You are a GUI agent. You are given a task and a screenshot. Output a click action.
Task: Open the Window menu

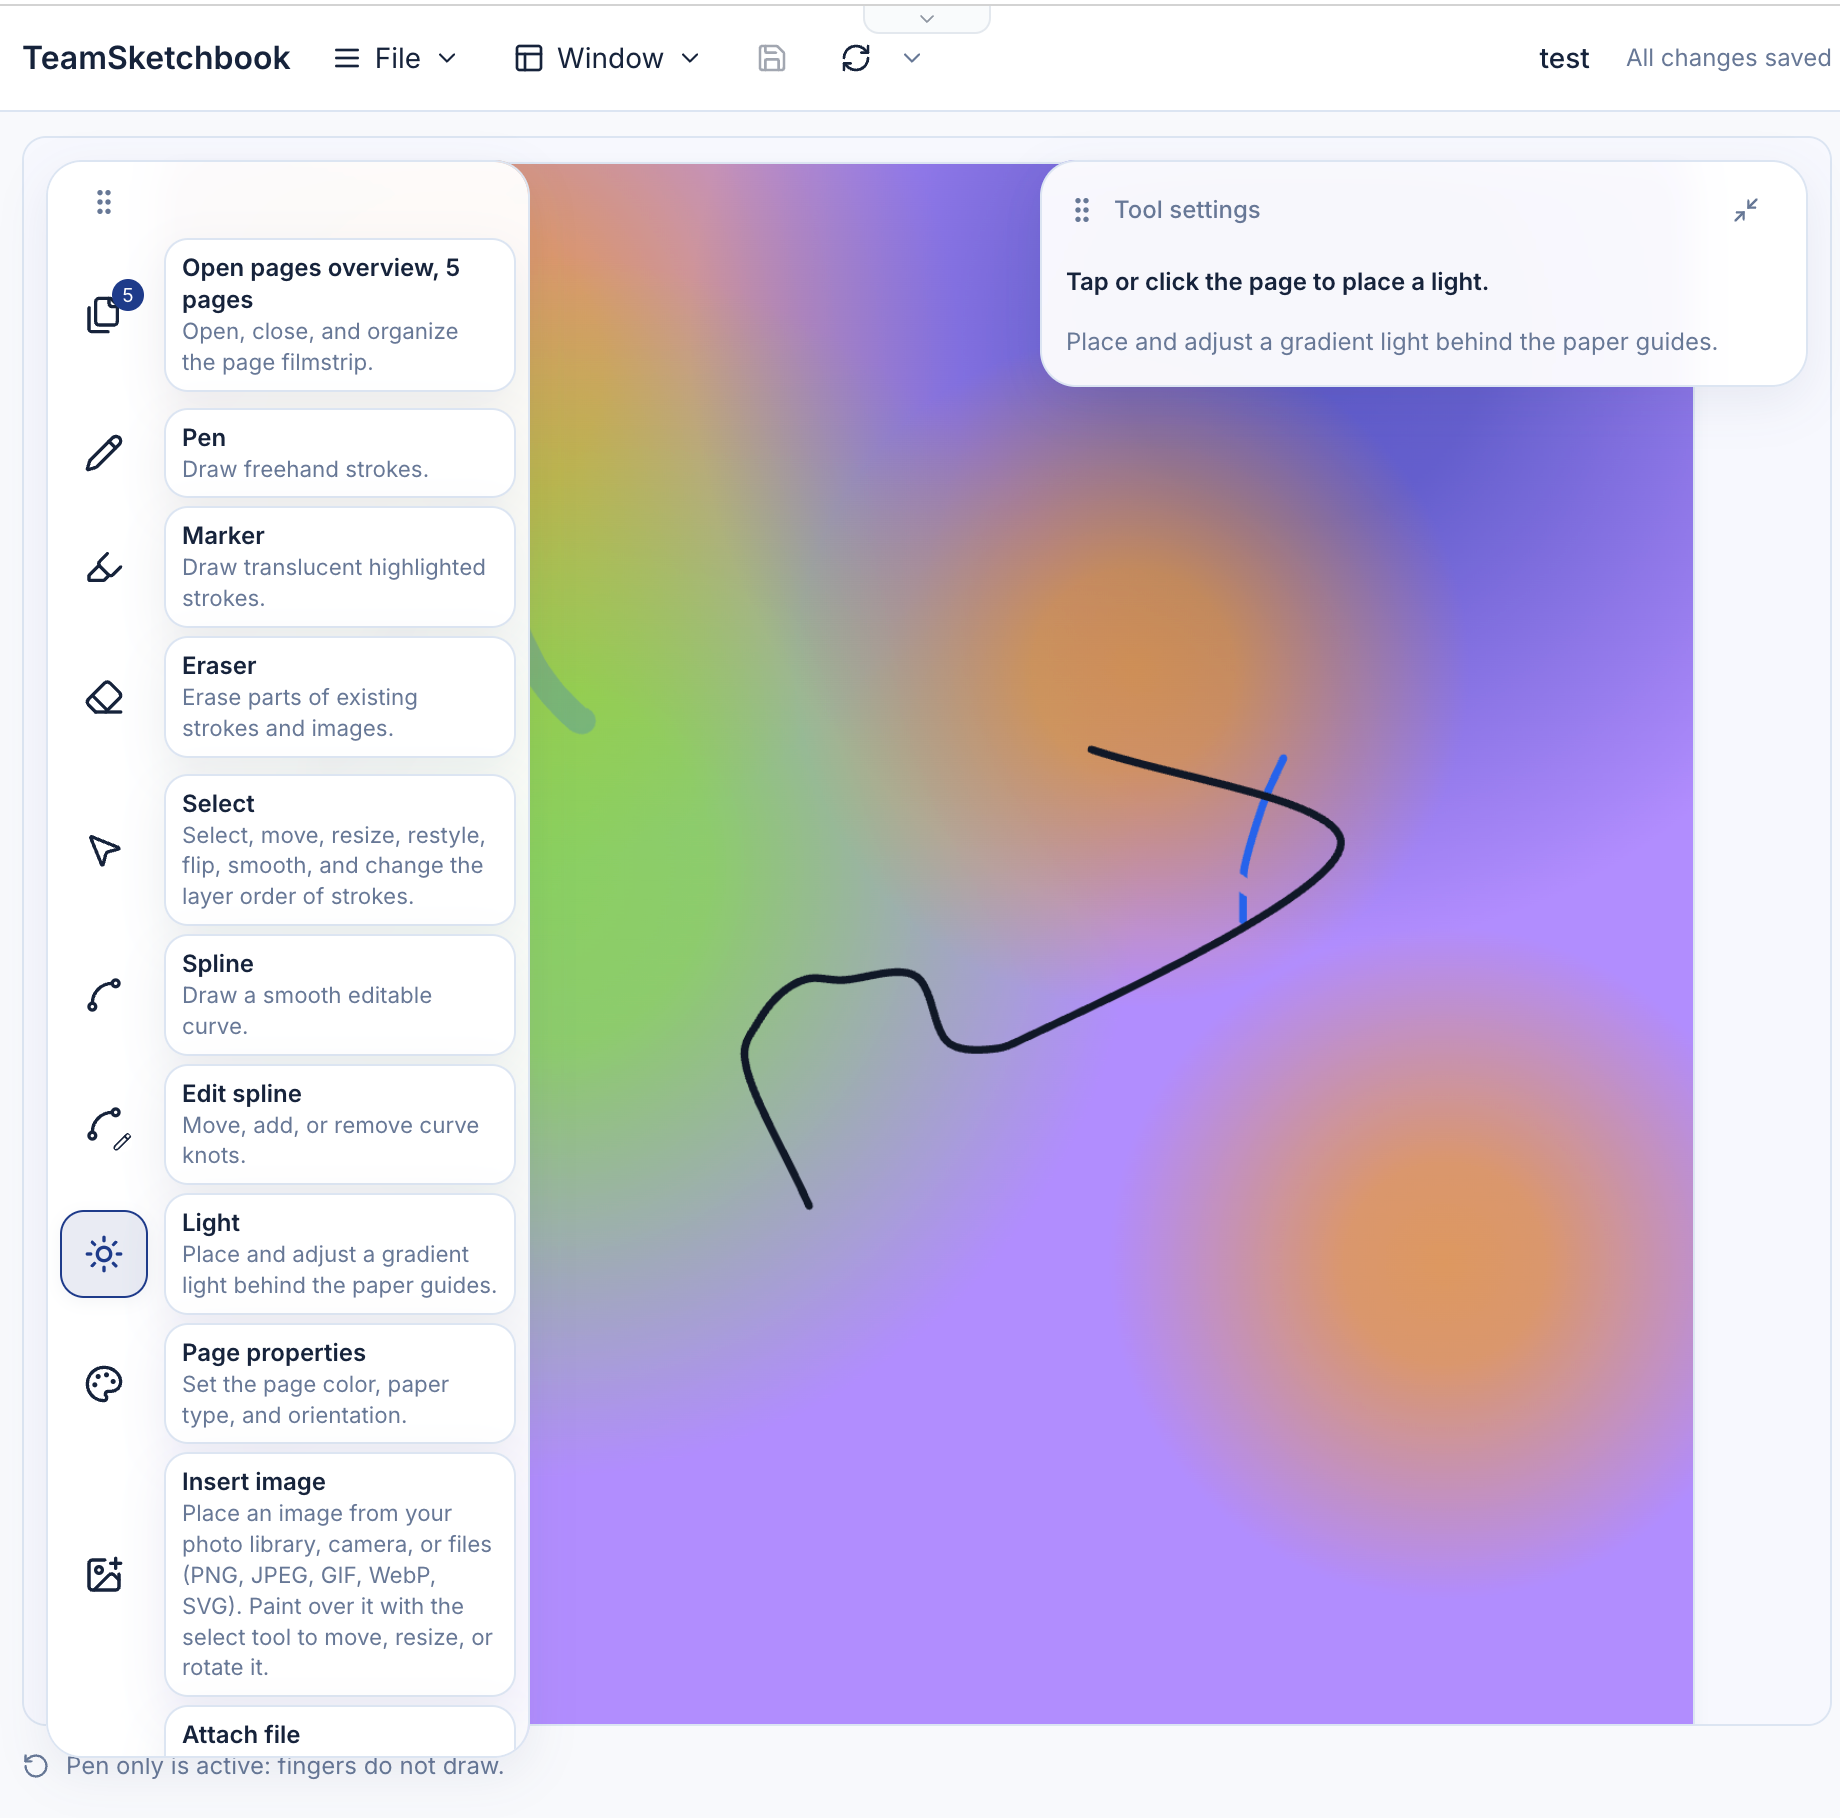[x=608, y=58]
